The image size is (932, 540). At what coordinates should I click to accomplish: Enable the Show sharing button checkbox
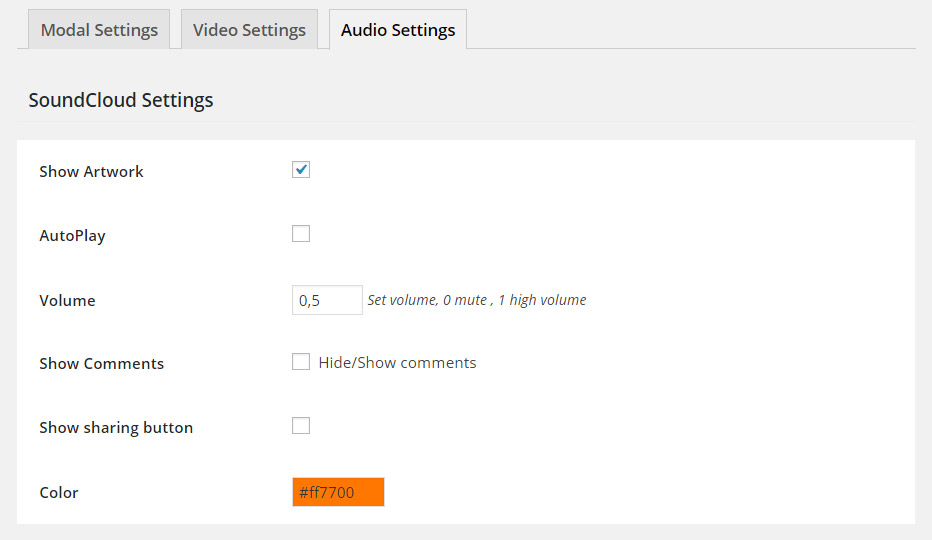(x=301, y=426)
